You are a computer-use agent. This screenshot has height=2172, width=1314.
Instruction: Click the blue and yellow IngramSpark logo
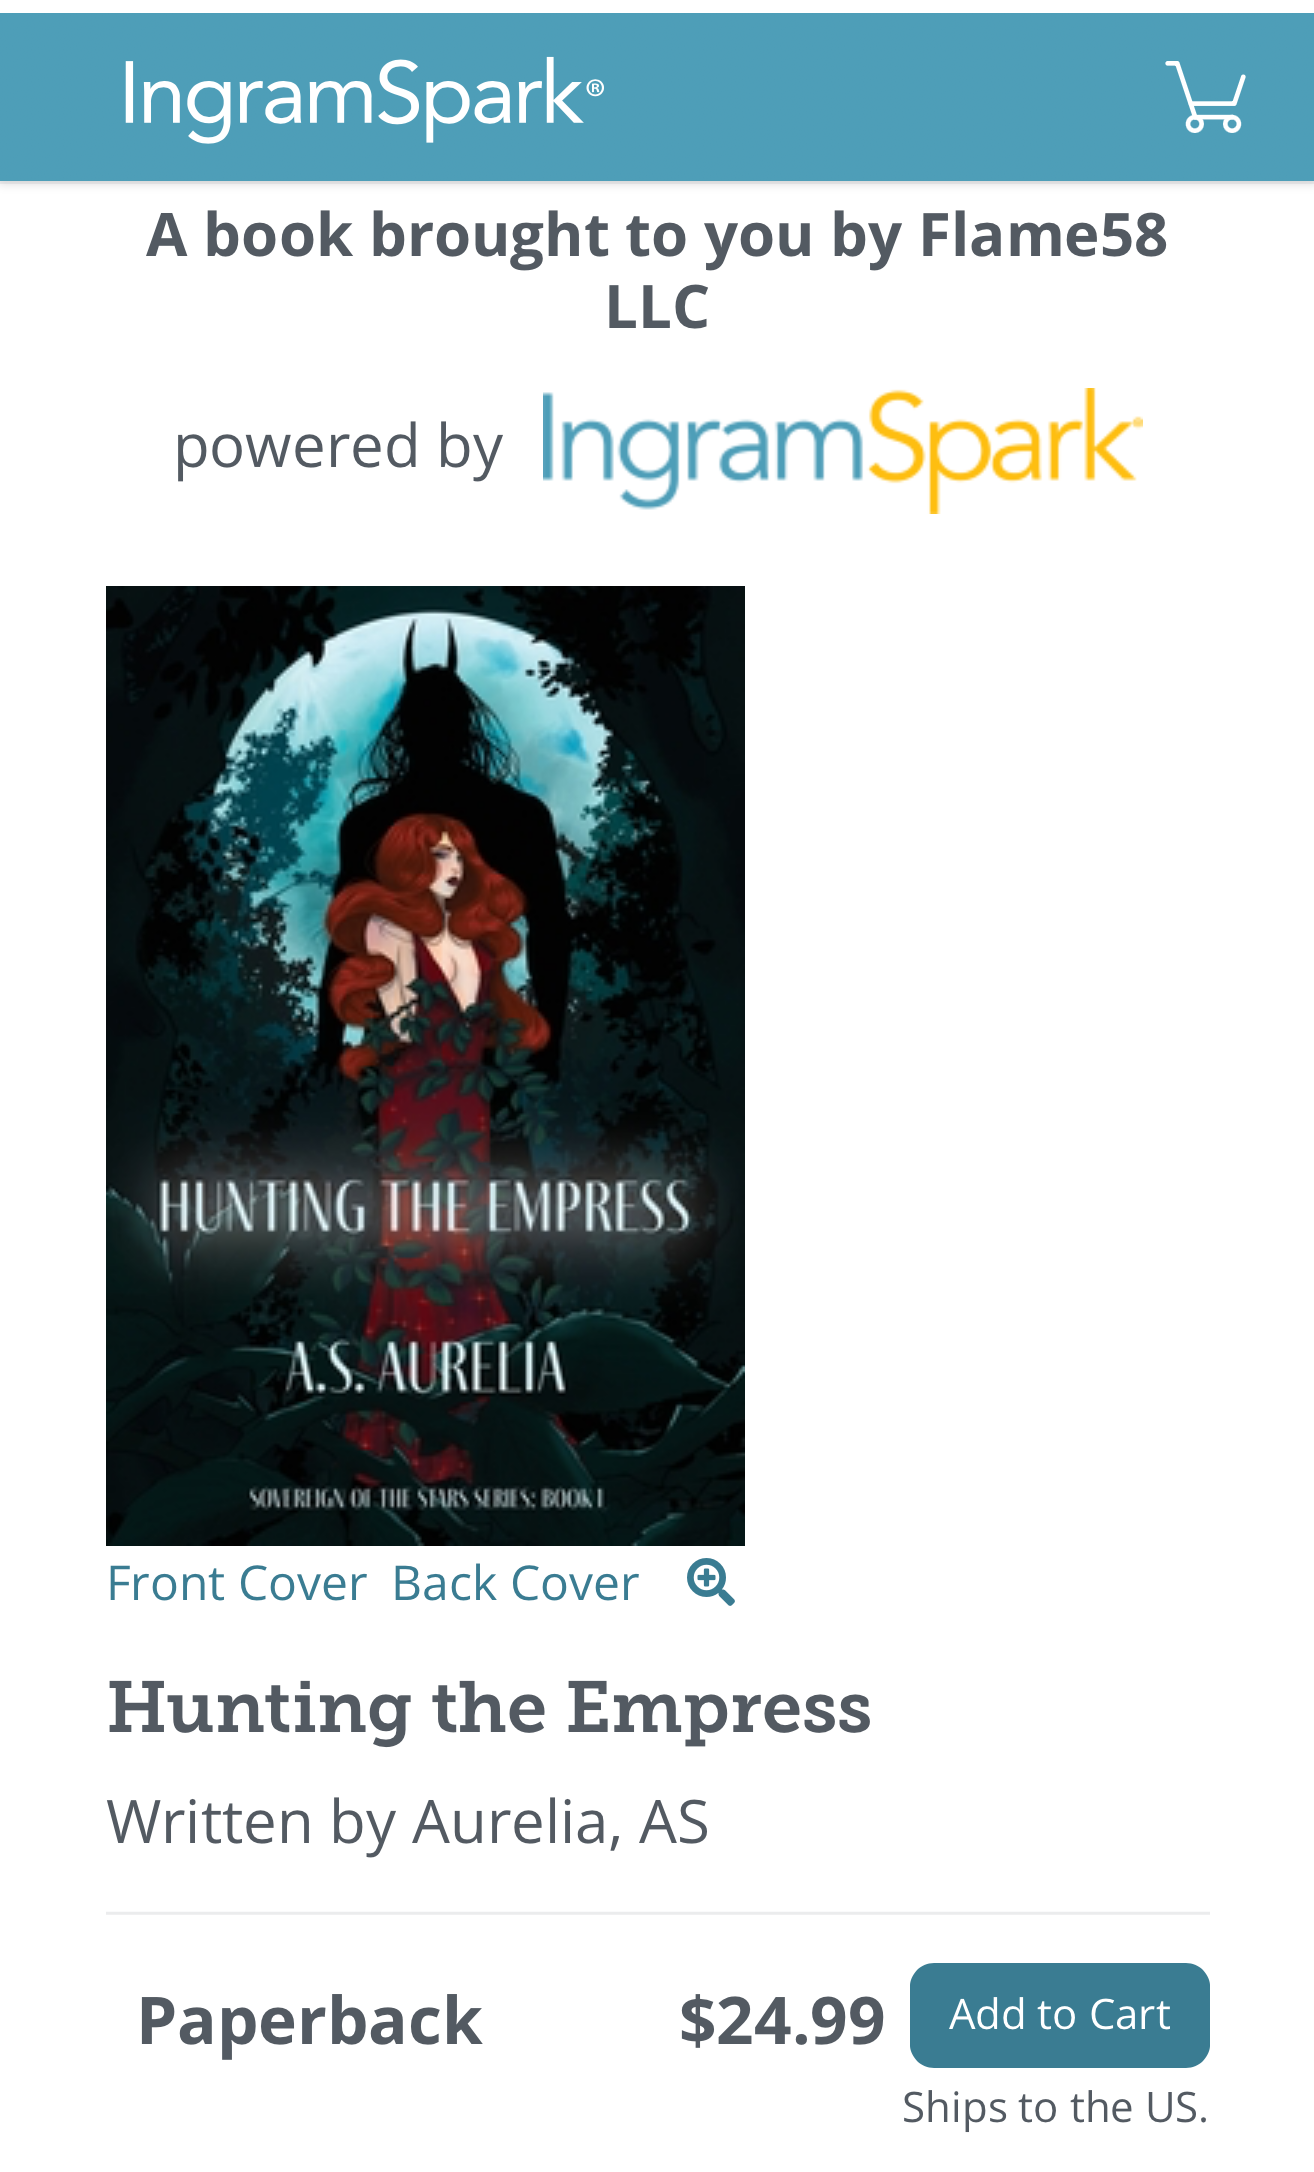click(x=842, y=449)
